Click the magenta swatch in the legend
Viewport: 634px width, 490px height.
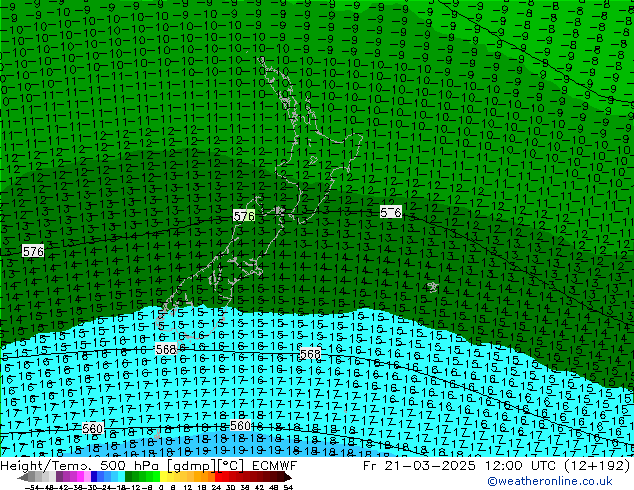click(x=80, y=477)
